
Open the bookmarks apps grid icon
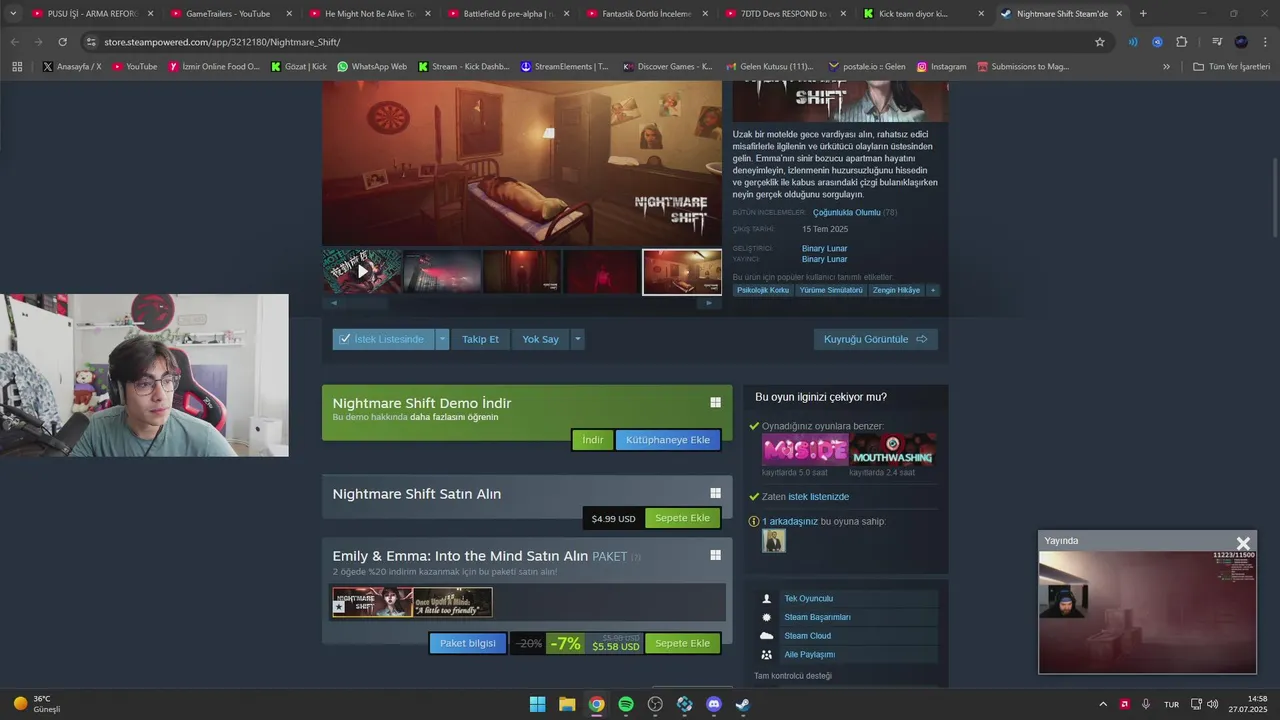click(17, 66)
